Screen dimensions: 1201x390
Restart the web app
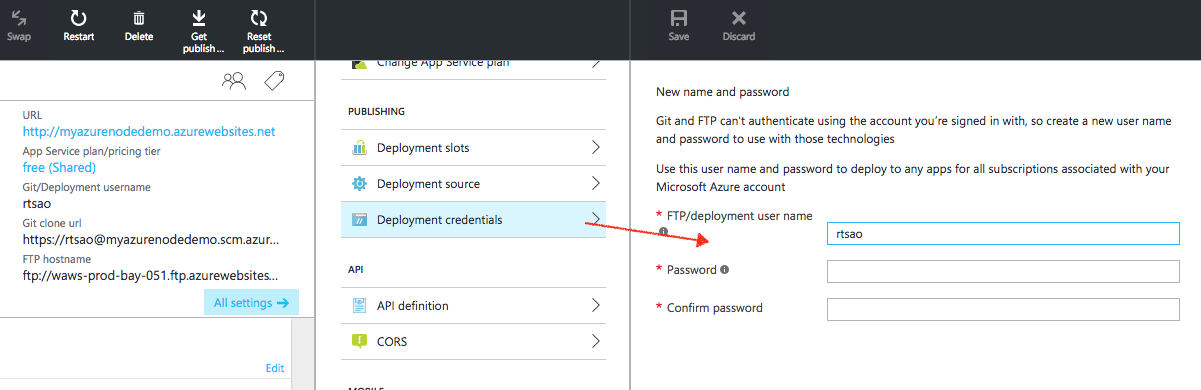pos(79,18)
